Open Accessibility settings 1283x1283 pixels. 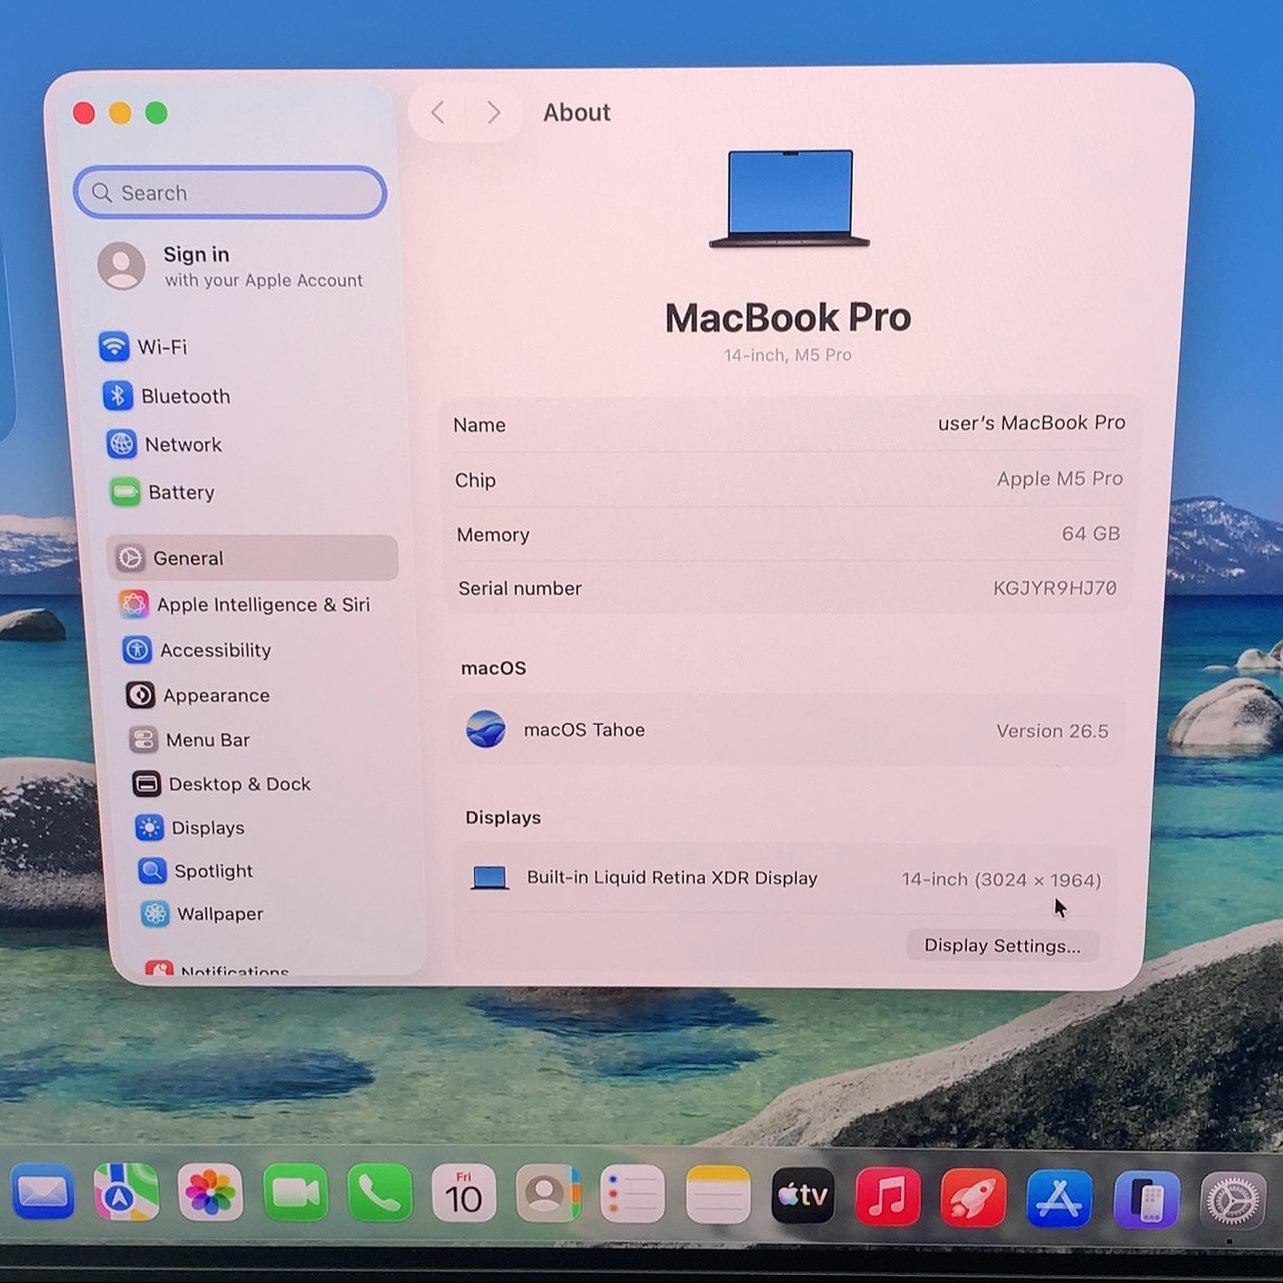pos(197,650)
